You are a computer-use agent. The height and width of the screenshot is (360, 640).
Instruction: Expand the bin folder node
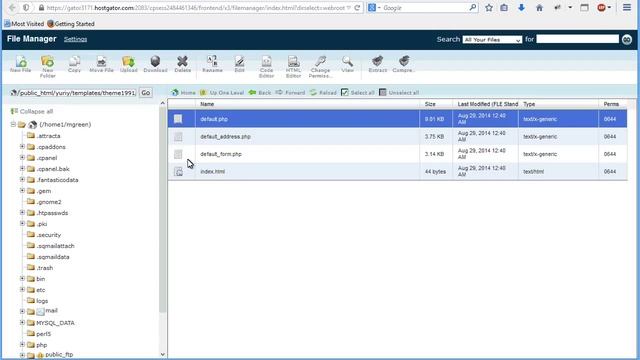tap(22, 279)
